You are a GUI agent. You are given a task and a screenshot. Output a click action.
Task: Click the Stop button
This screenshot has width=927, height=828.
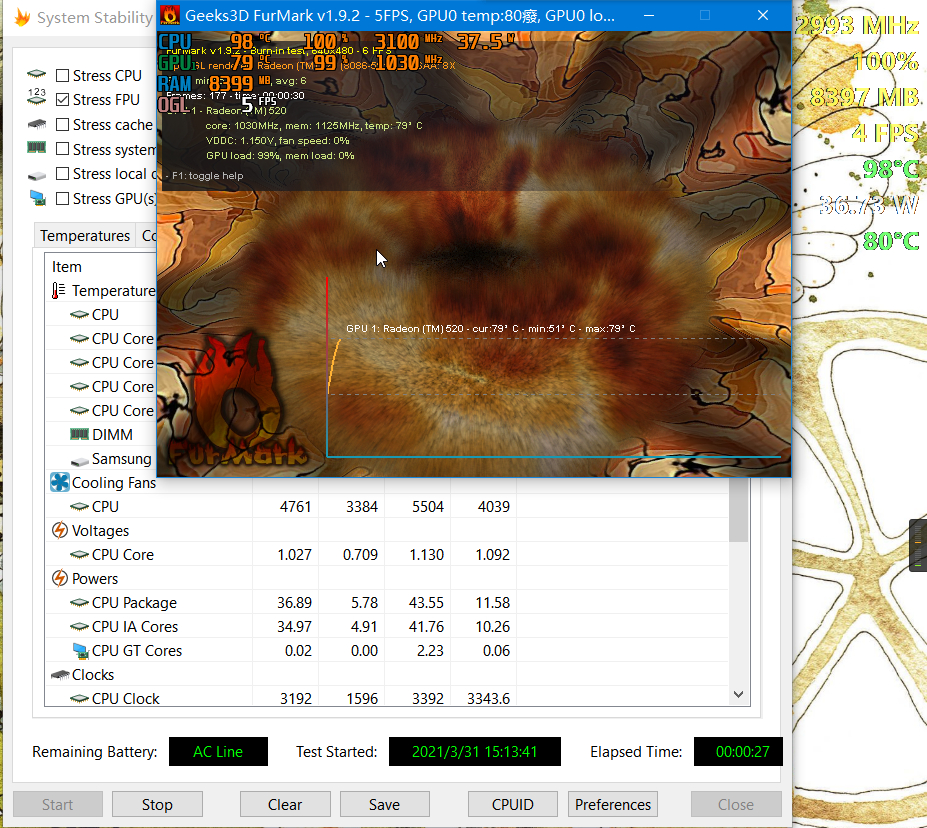pyautogui.click(x=157, y=804)
